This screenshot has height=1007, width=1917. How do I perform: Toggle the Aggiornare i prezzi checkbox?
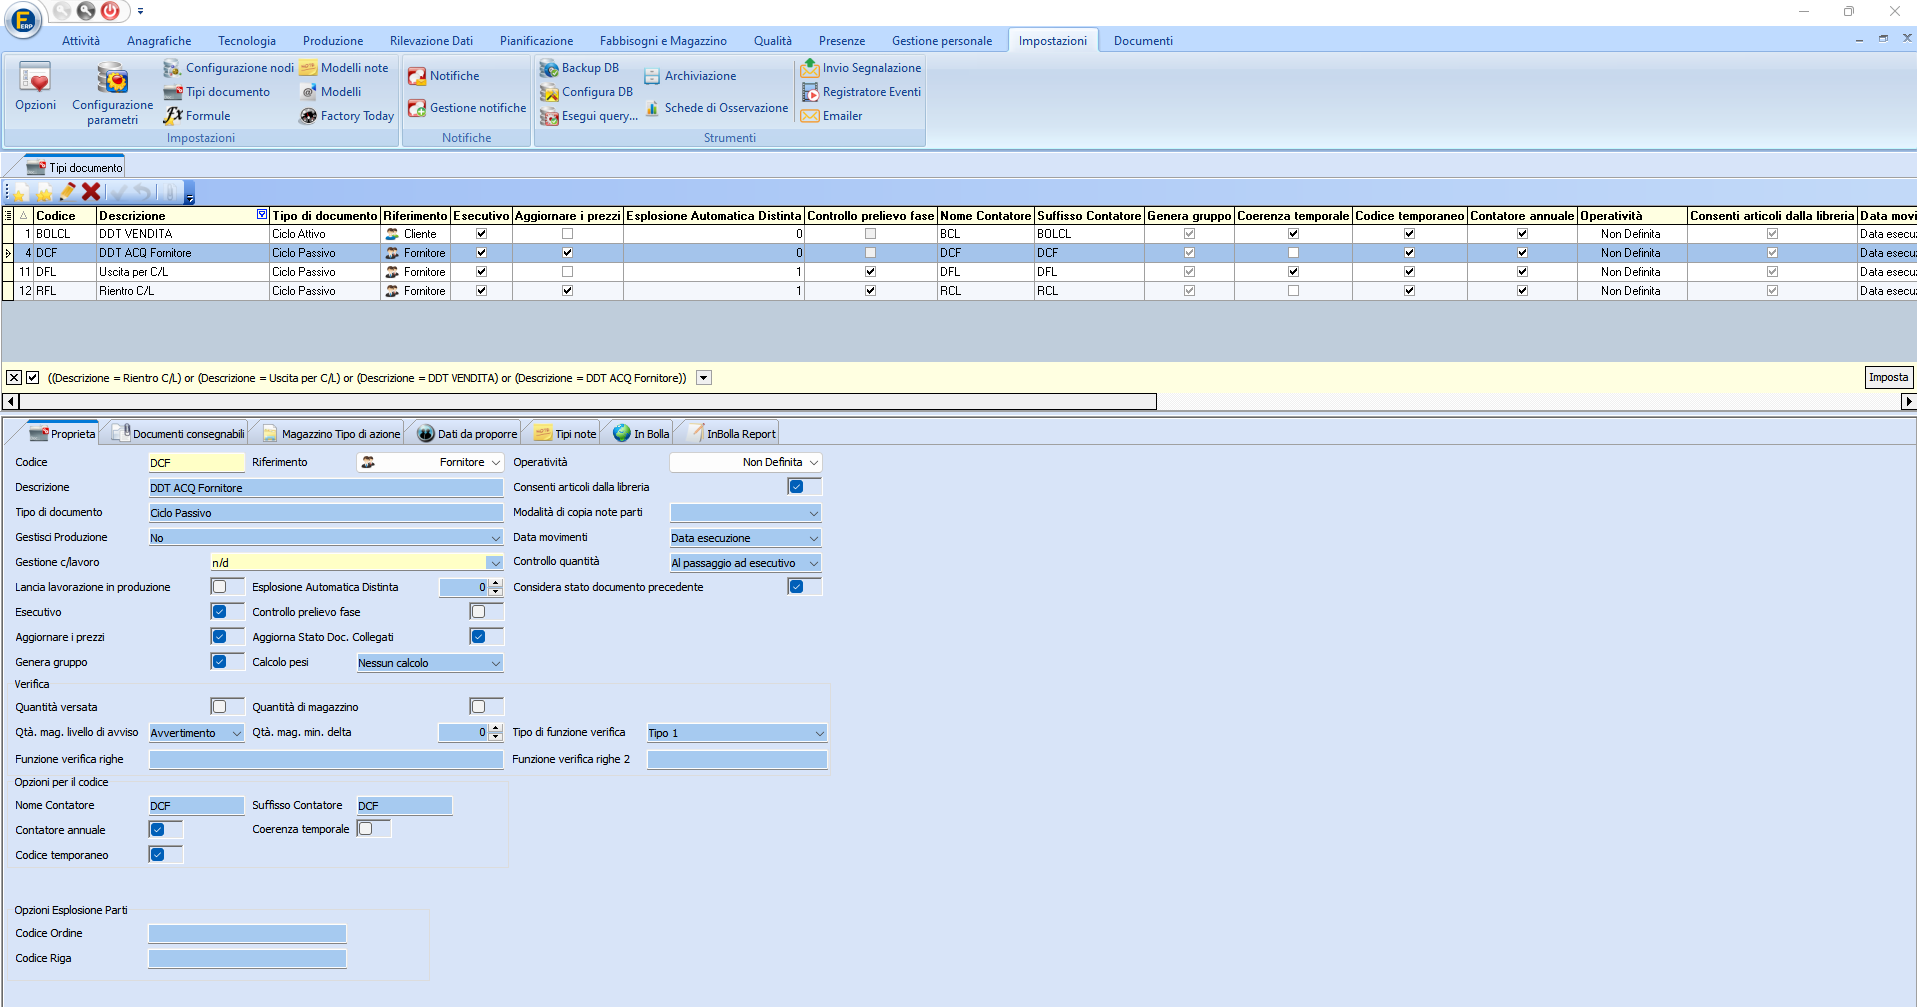pos(220,637)
